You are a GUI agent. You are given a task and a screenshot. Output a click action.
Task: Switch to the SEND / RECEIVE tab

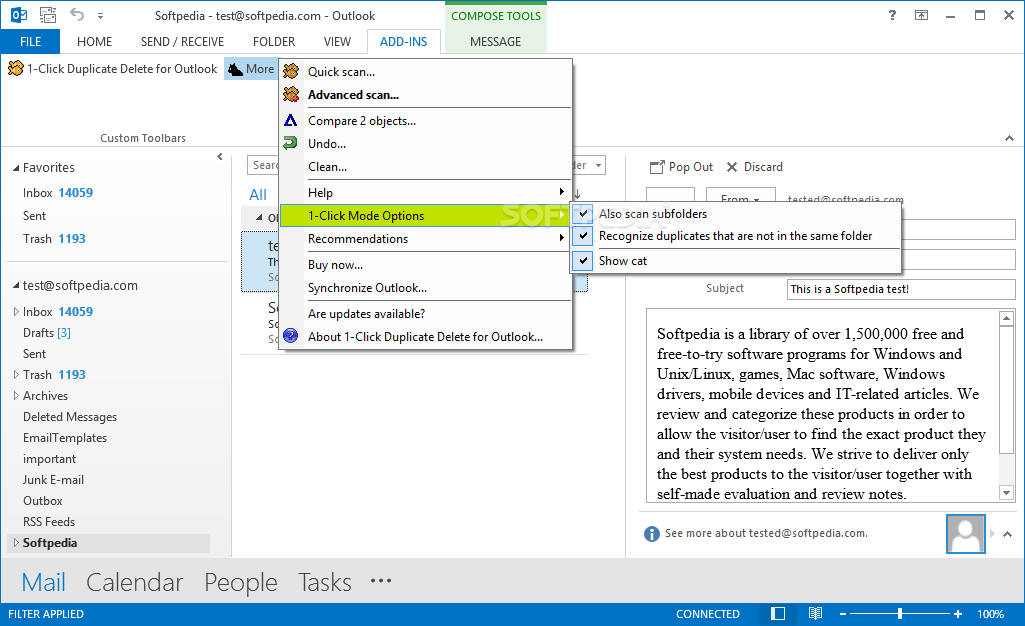(182, 41)
